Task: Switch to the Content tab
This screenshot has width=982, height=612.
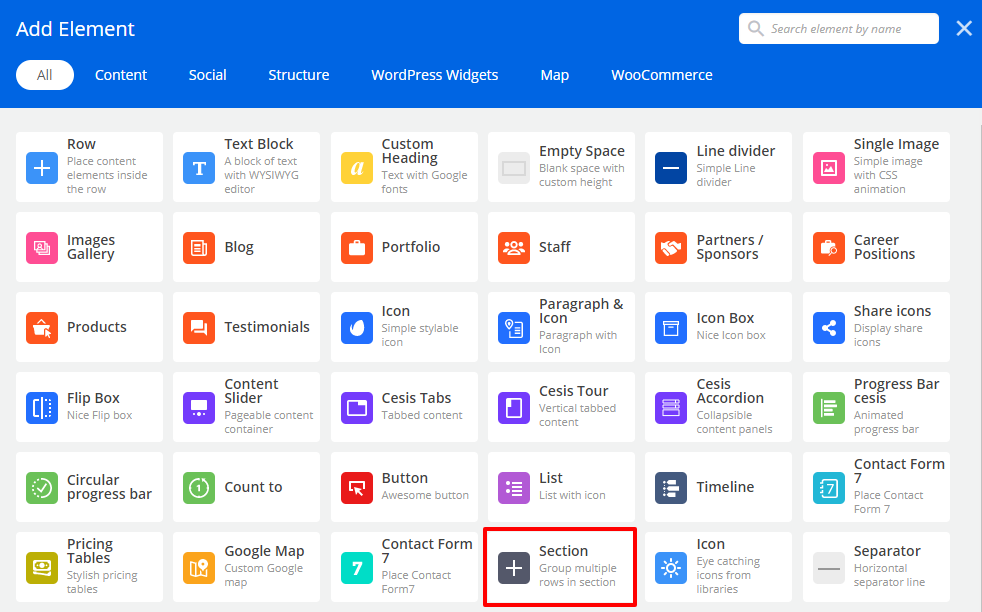Action: (121, 75)
